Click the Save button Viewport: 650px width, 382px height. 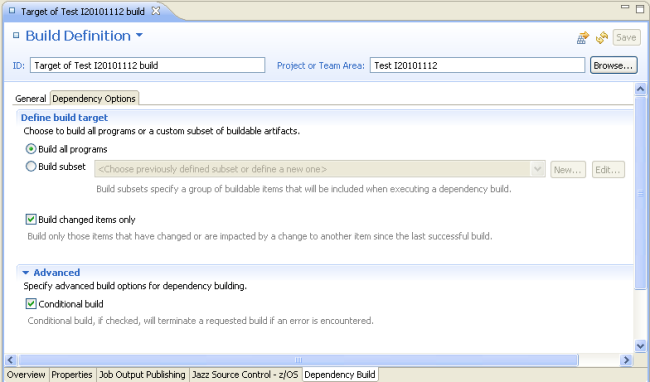point(626,38)
